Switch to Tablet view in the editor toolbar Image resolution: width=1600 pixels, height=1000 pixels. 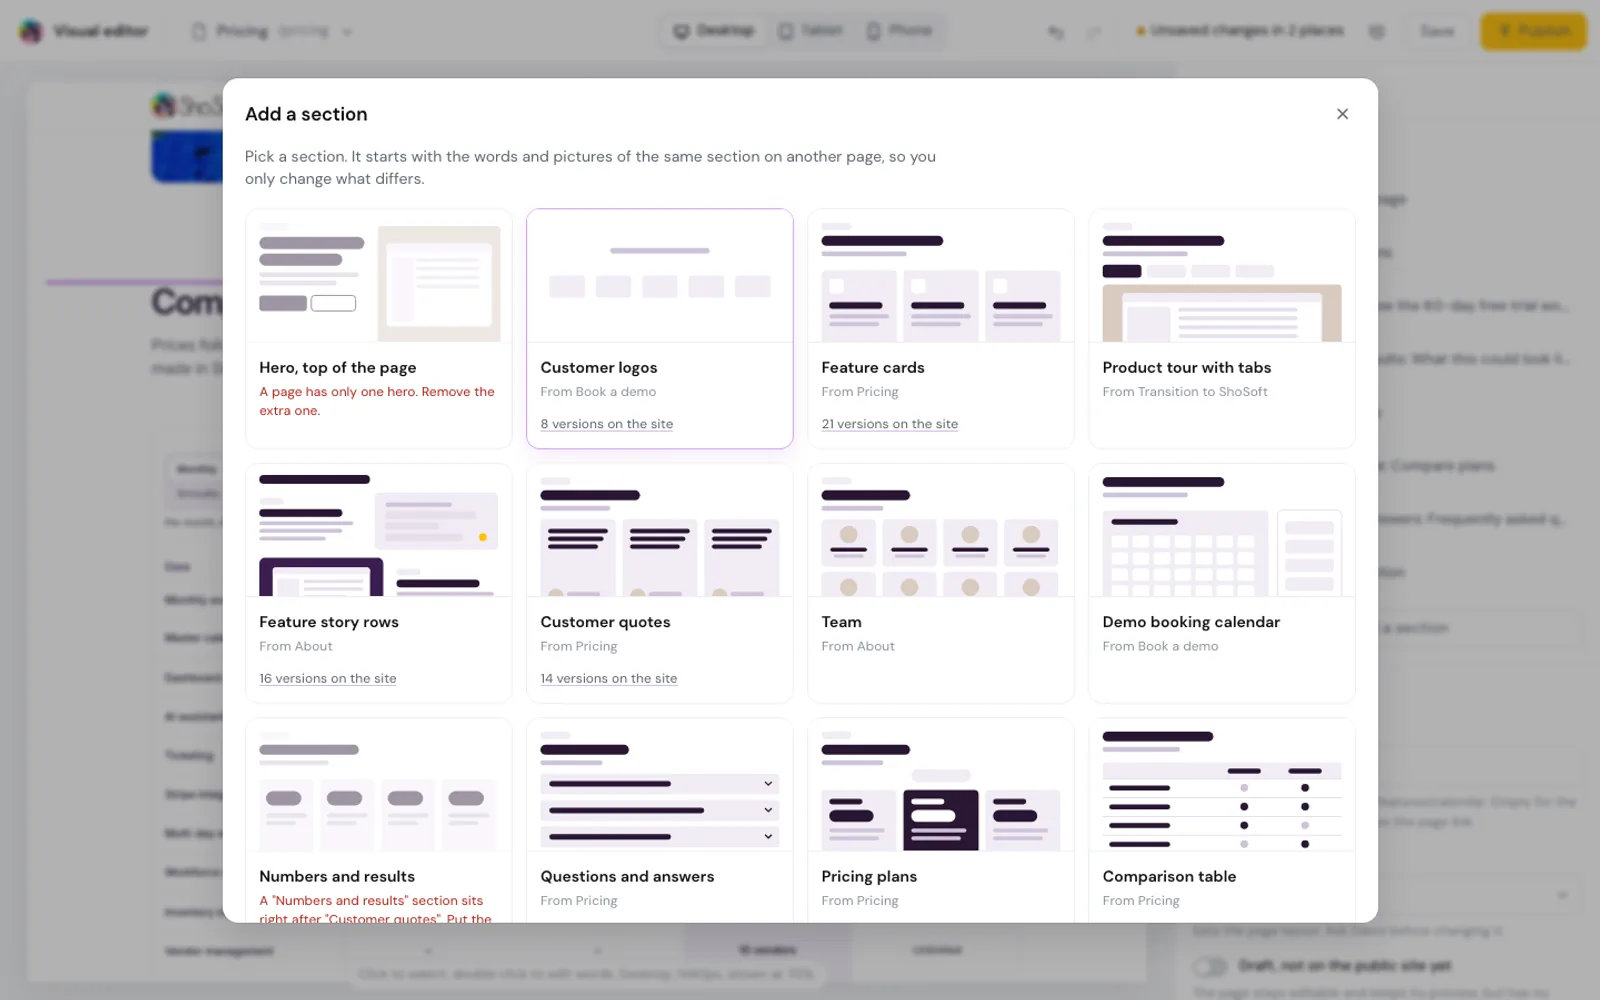click(x=810, y=31)
